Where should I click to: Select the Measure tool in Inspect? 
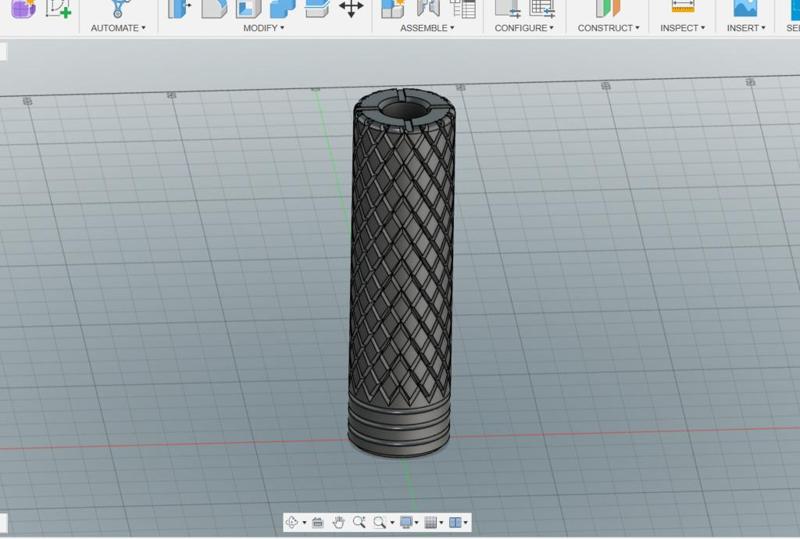683,7
